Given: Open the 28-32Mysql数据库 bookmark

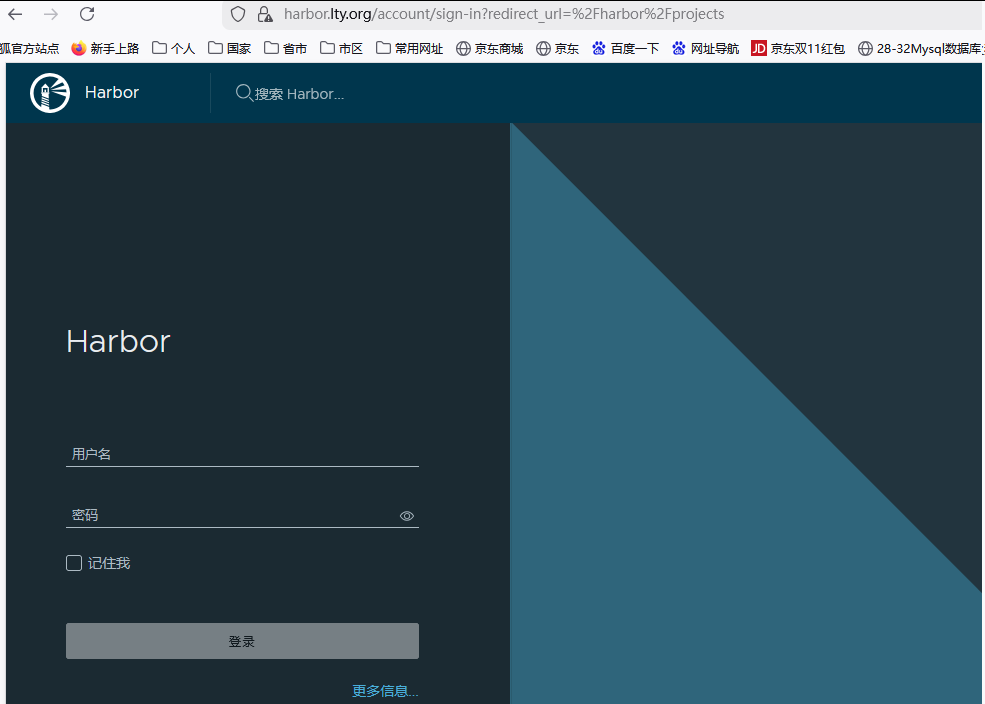Looking at the screenshot, I should pos(920,48).
